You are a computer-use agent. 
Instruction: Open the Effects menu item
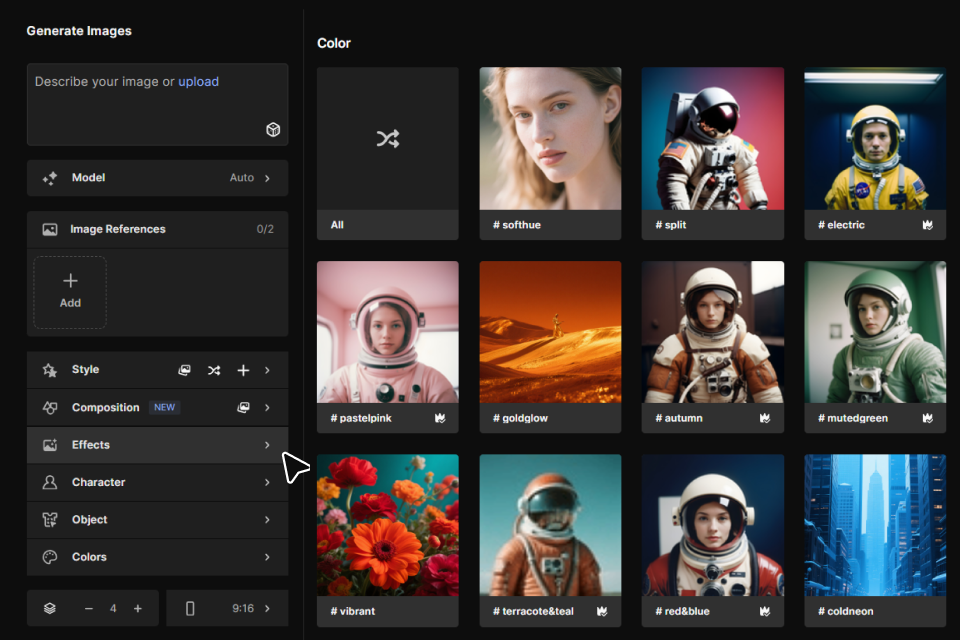click(157, 445)
